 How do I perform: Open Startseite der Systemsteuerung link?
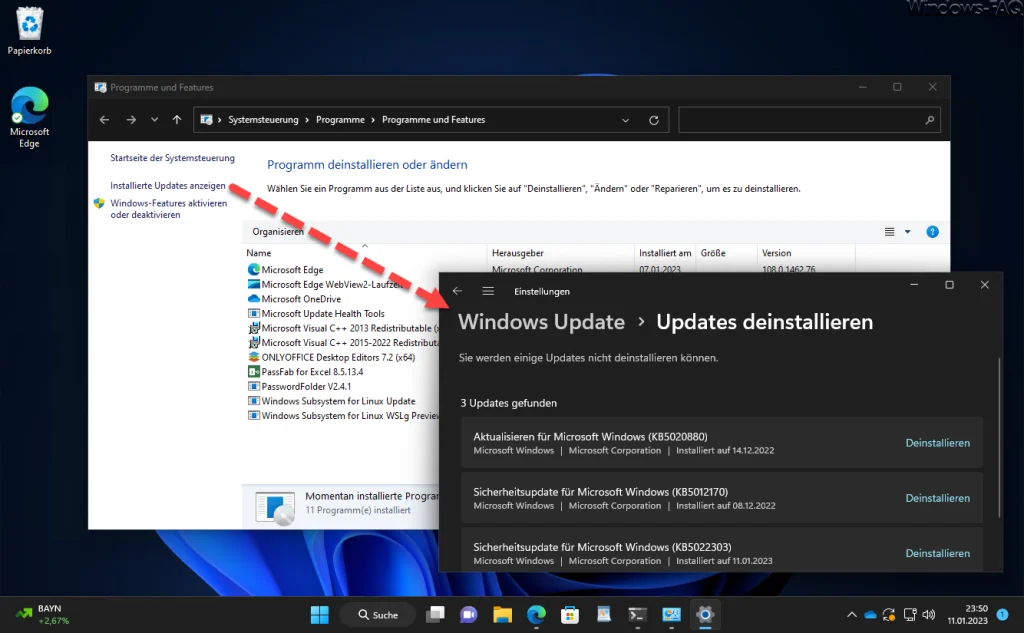(172, 158)
